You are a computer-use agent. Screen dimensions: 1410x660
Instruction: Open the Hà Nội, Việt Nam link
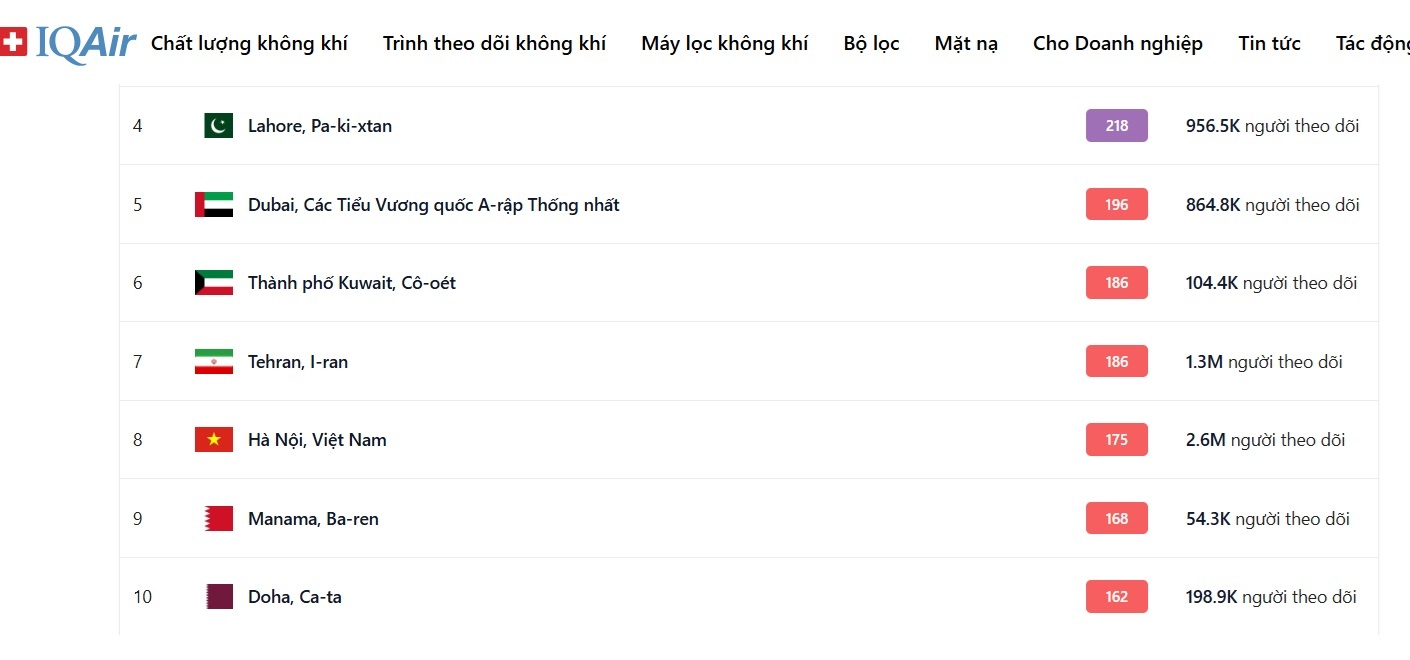(x=317, y=440)
